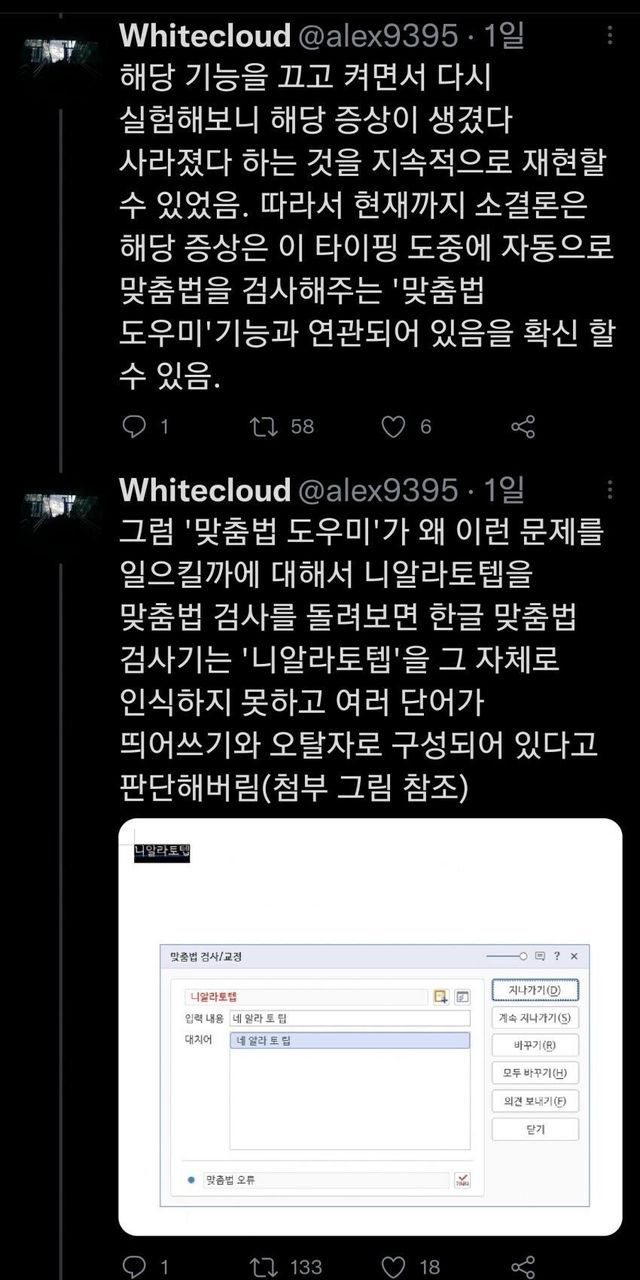Click the 지나가기(D) button in dialog
This screenshot has width=640, height=1280.
535,990
